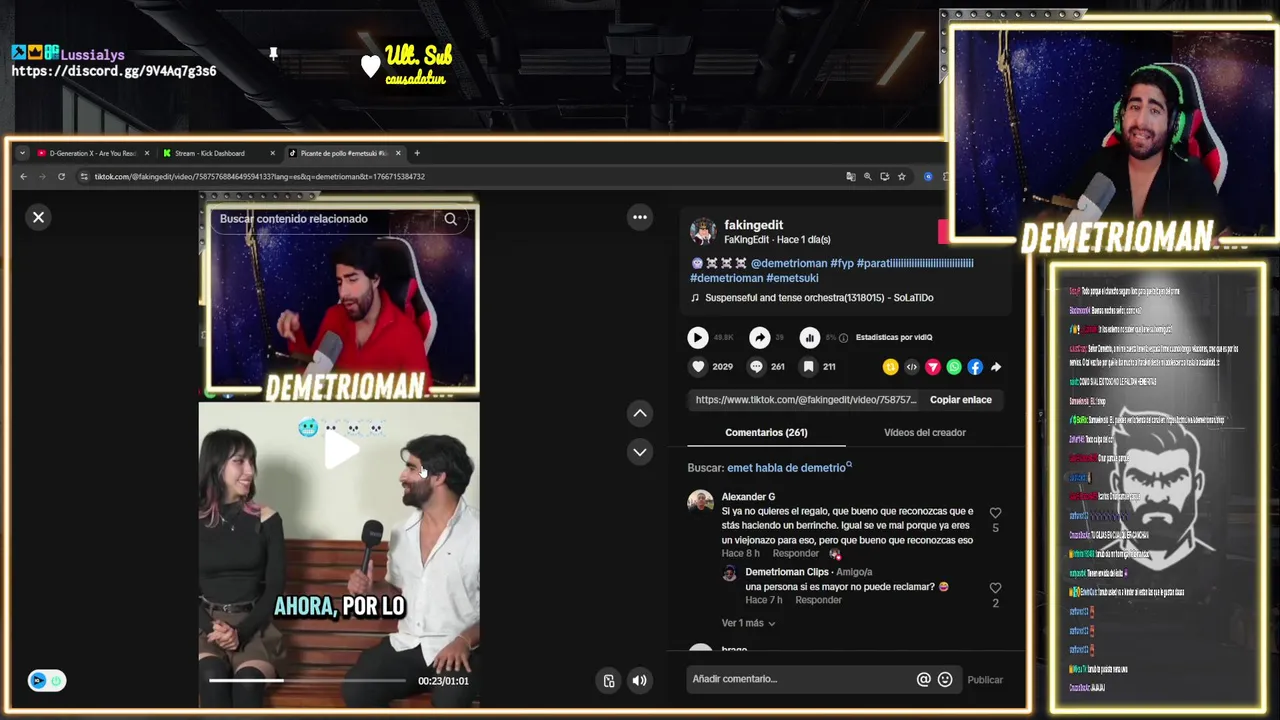Open comments via the speech bubble icon
The image size is (1280, 720).
pyautogui.click(x=756, y=367)
